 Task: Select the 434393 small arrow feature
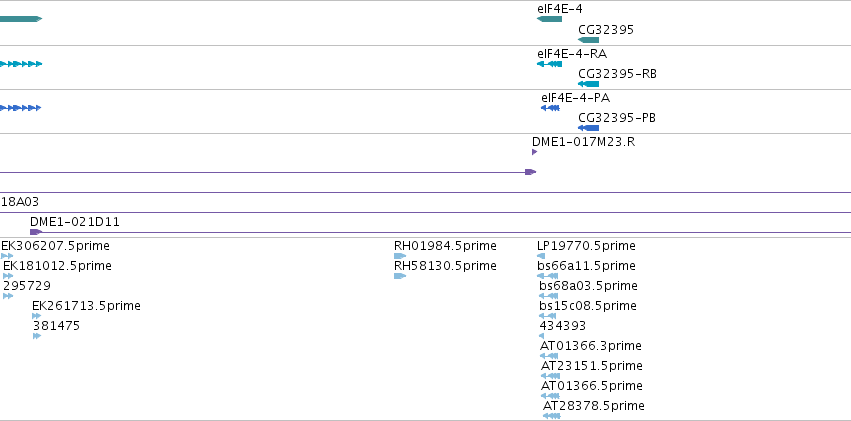tap(542, 336)
